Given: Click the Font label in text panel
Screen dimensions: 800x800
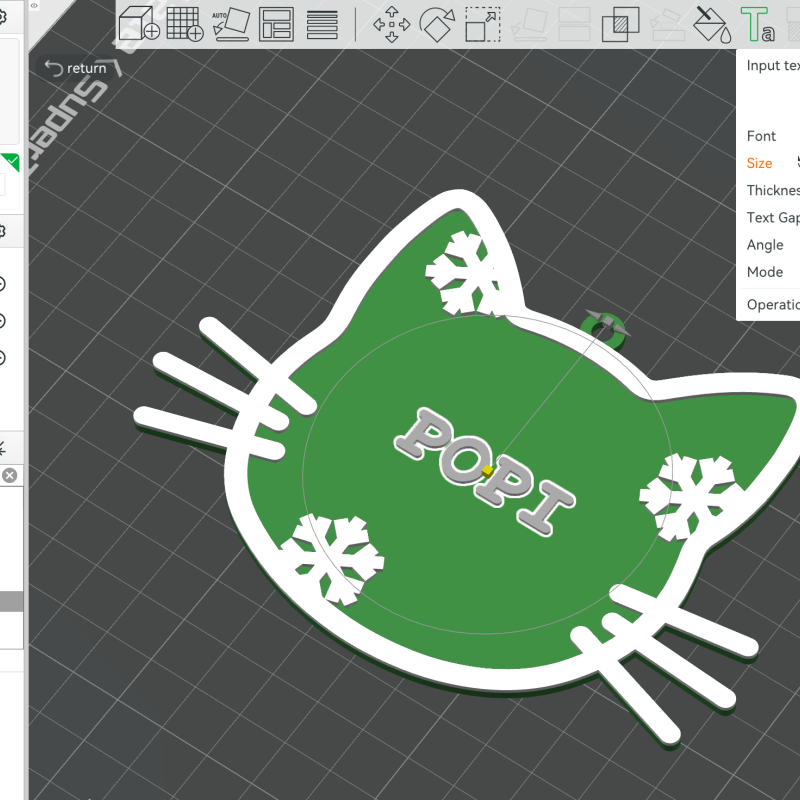Looking at the screenshot, I should pos(761,136).
